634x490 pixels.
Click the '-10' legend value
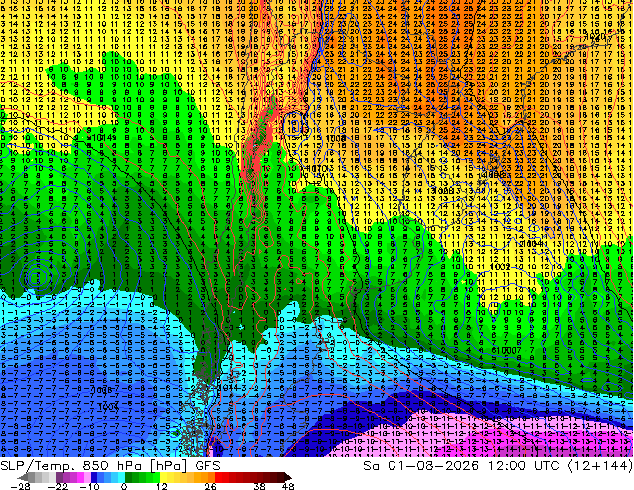[89, 486]
